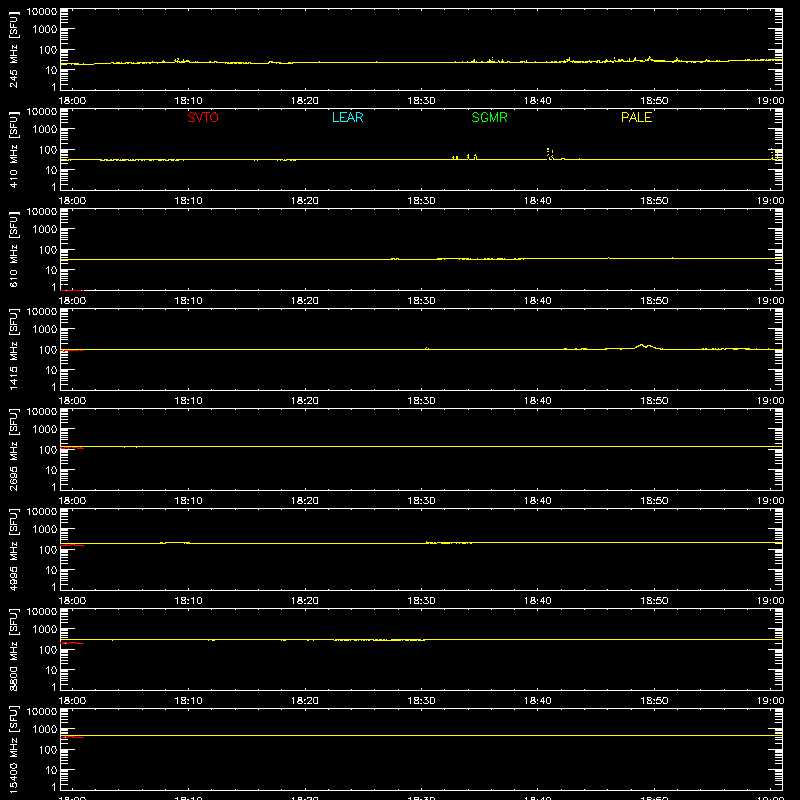Viewport: 800px width, 800px height.
Task: Click the 18:10 tick label of 245 MHz plot
Action: (189, 101)
